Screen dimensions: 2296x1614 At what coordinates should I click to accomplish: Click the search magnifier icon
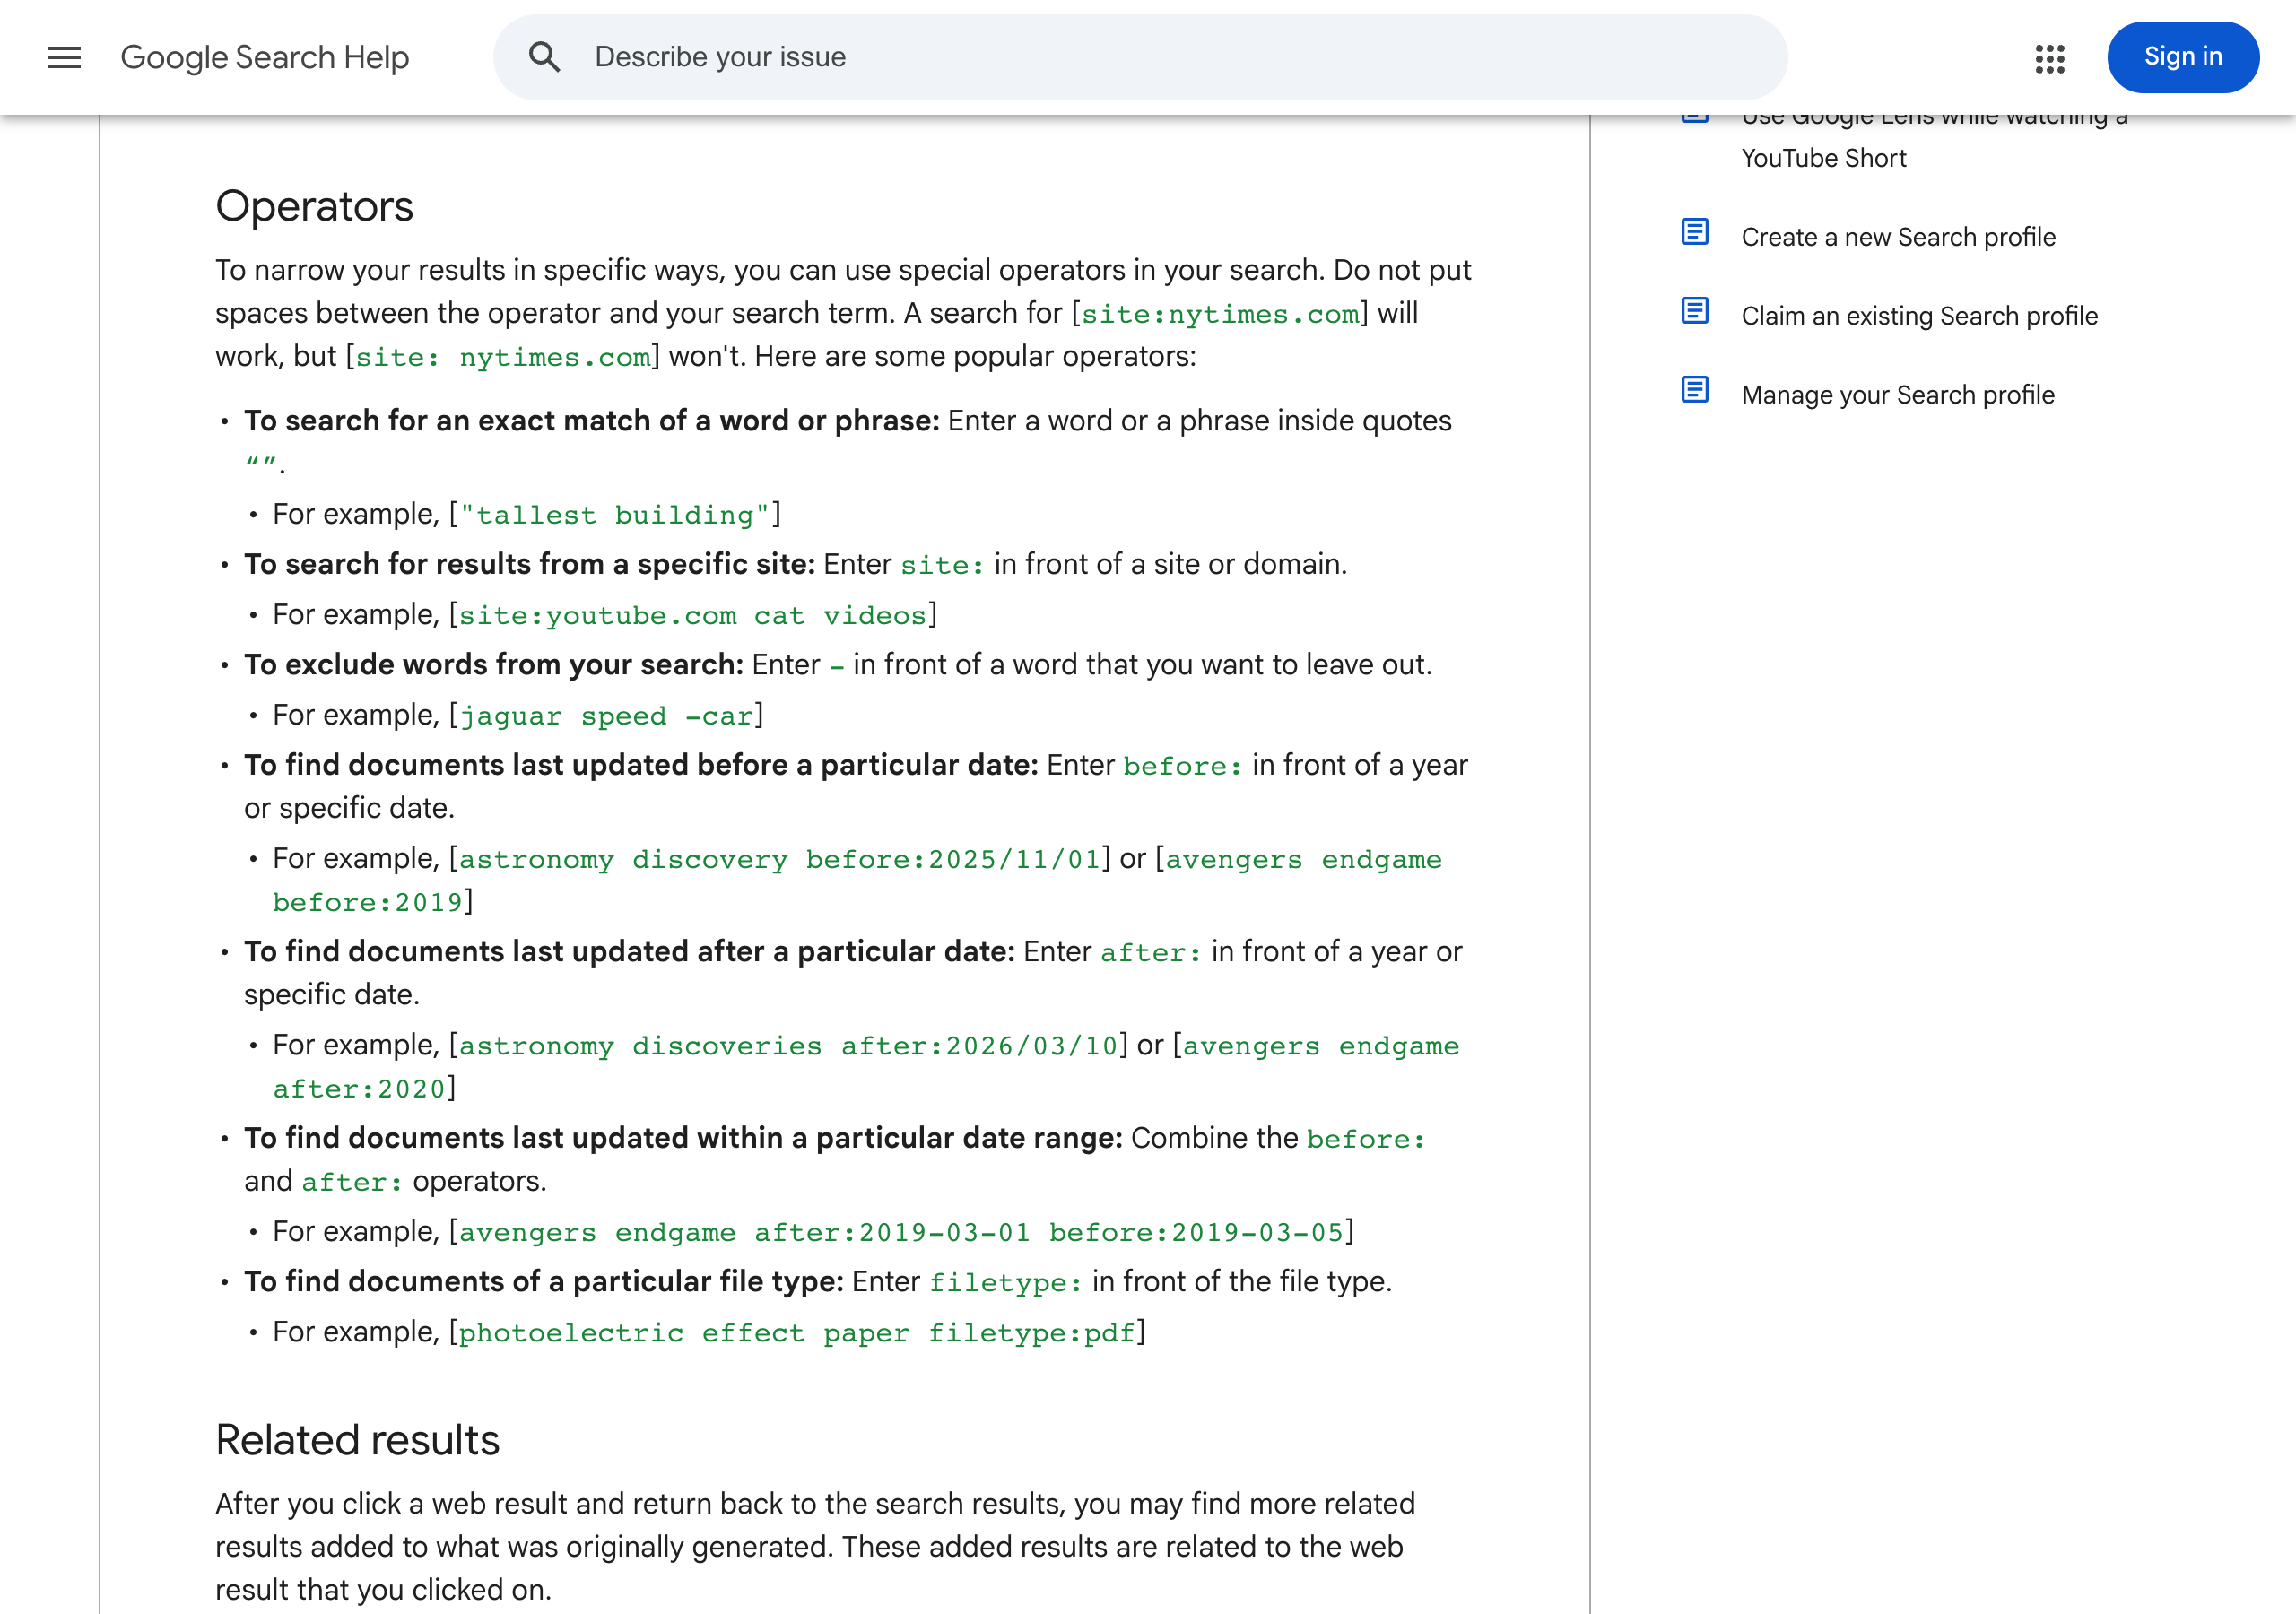(x=544, y=57)
